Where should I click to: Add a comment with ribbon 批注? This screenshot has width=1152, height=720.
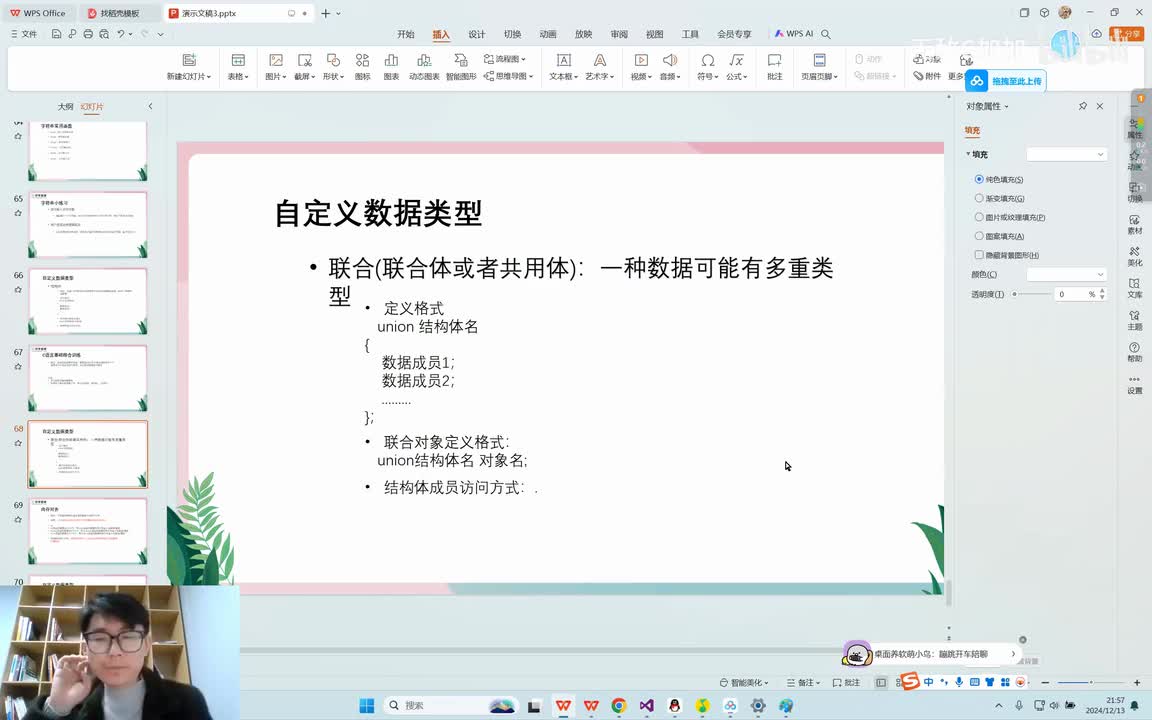(774, 67)
